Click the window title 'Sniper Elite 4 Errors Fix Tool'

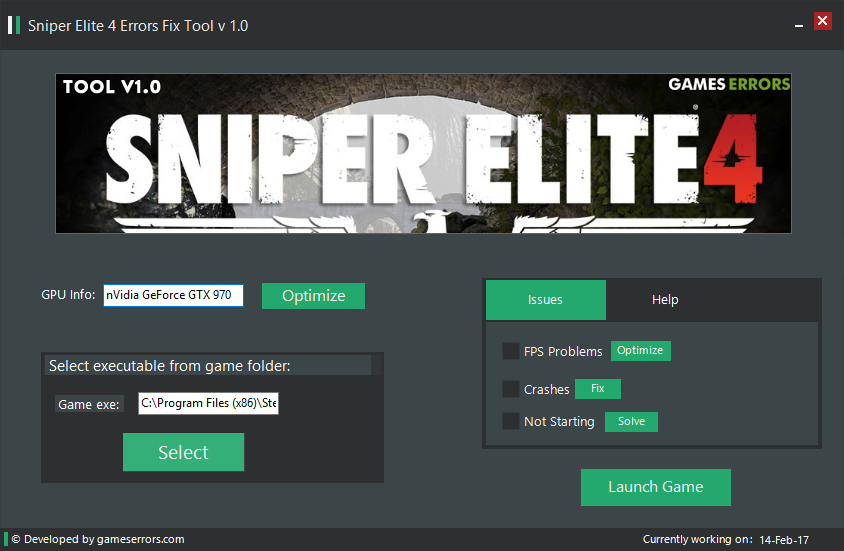tap(138, 26)
